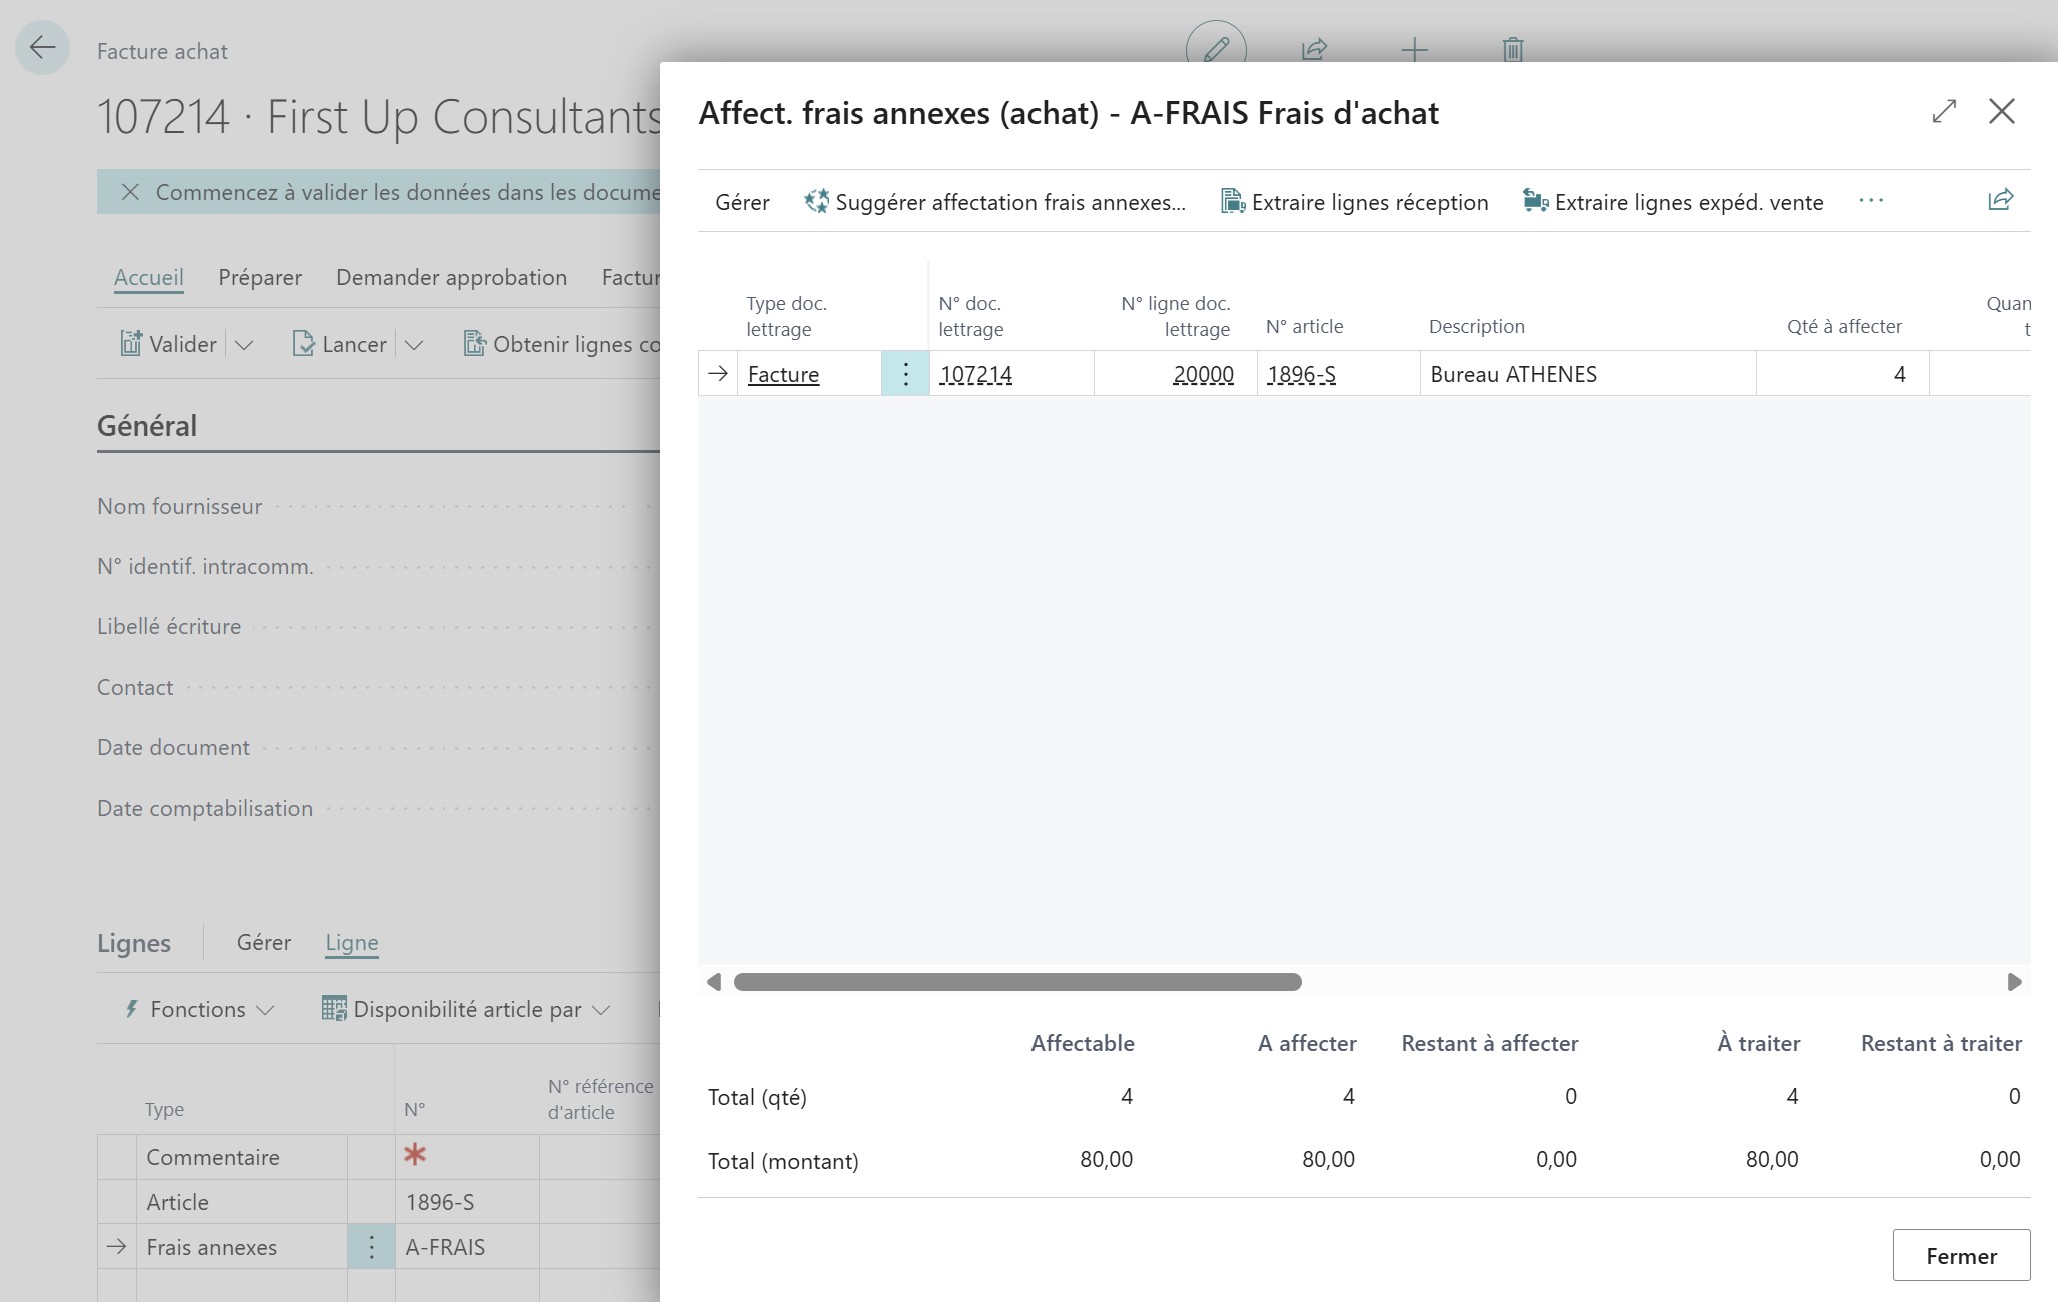2058x1302 pixels.
Task: Open document link 107214
Action: point(976,374)
